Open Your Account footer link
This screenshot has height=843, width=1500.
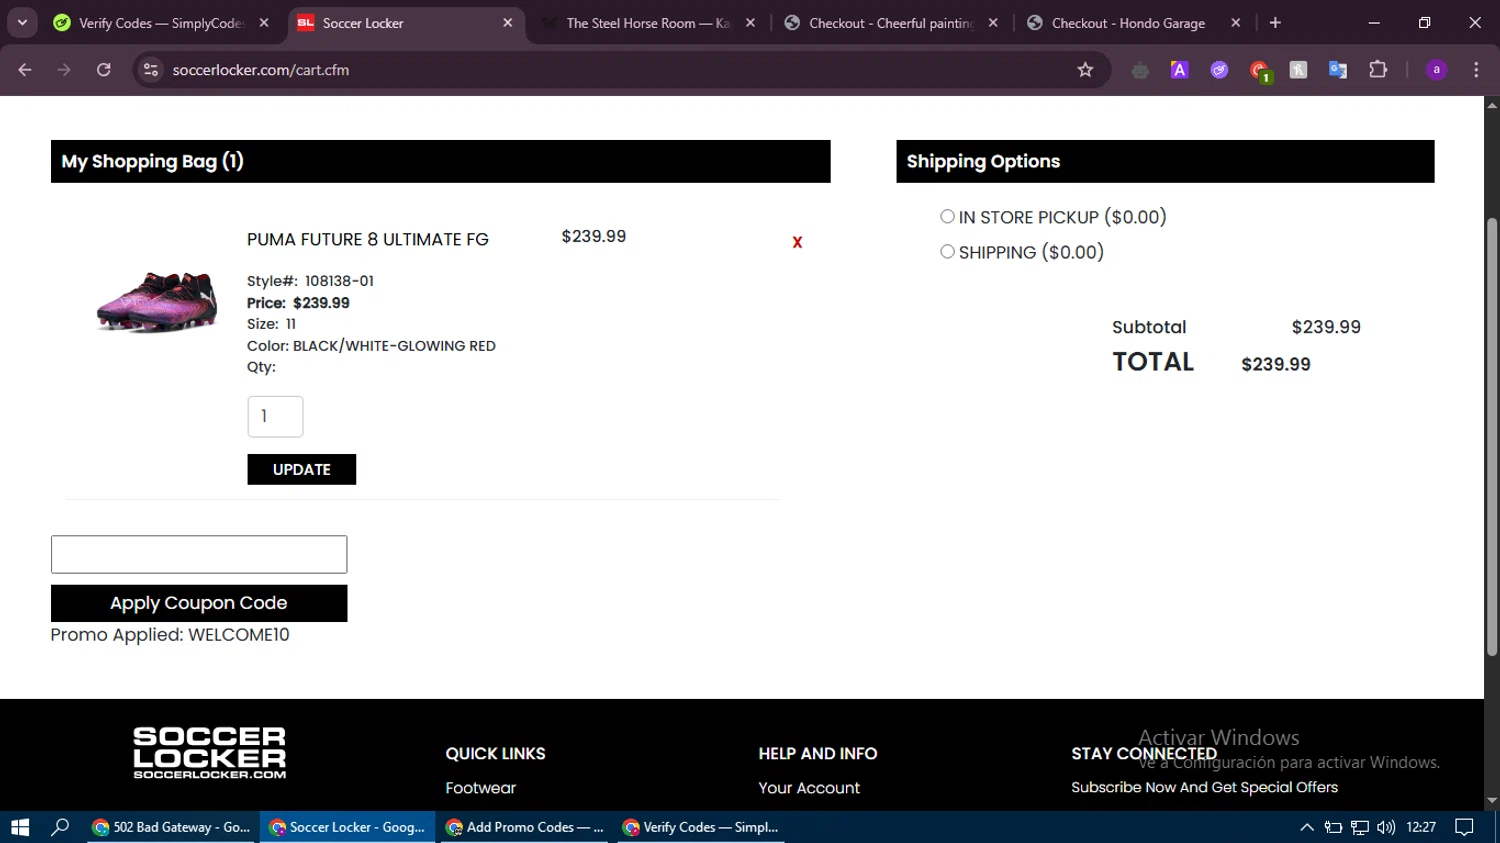click(808, 788)
